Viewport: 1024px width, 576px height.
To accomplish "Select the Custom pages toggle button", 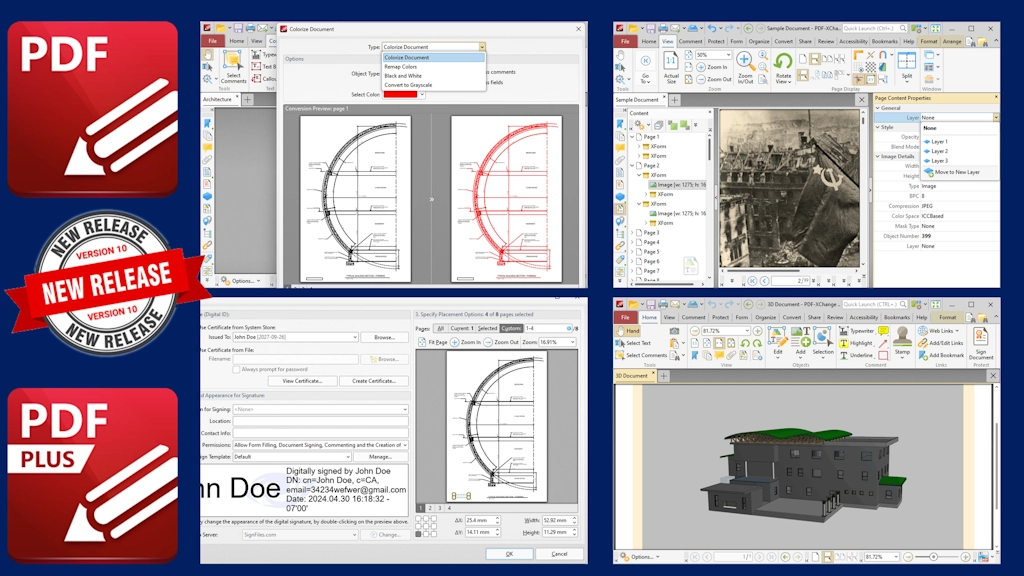I will (x=510, y=328).
